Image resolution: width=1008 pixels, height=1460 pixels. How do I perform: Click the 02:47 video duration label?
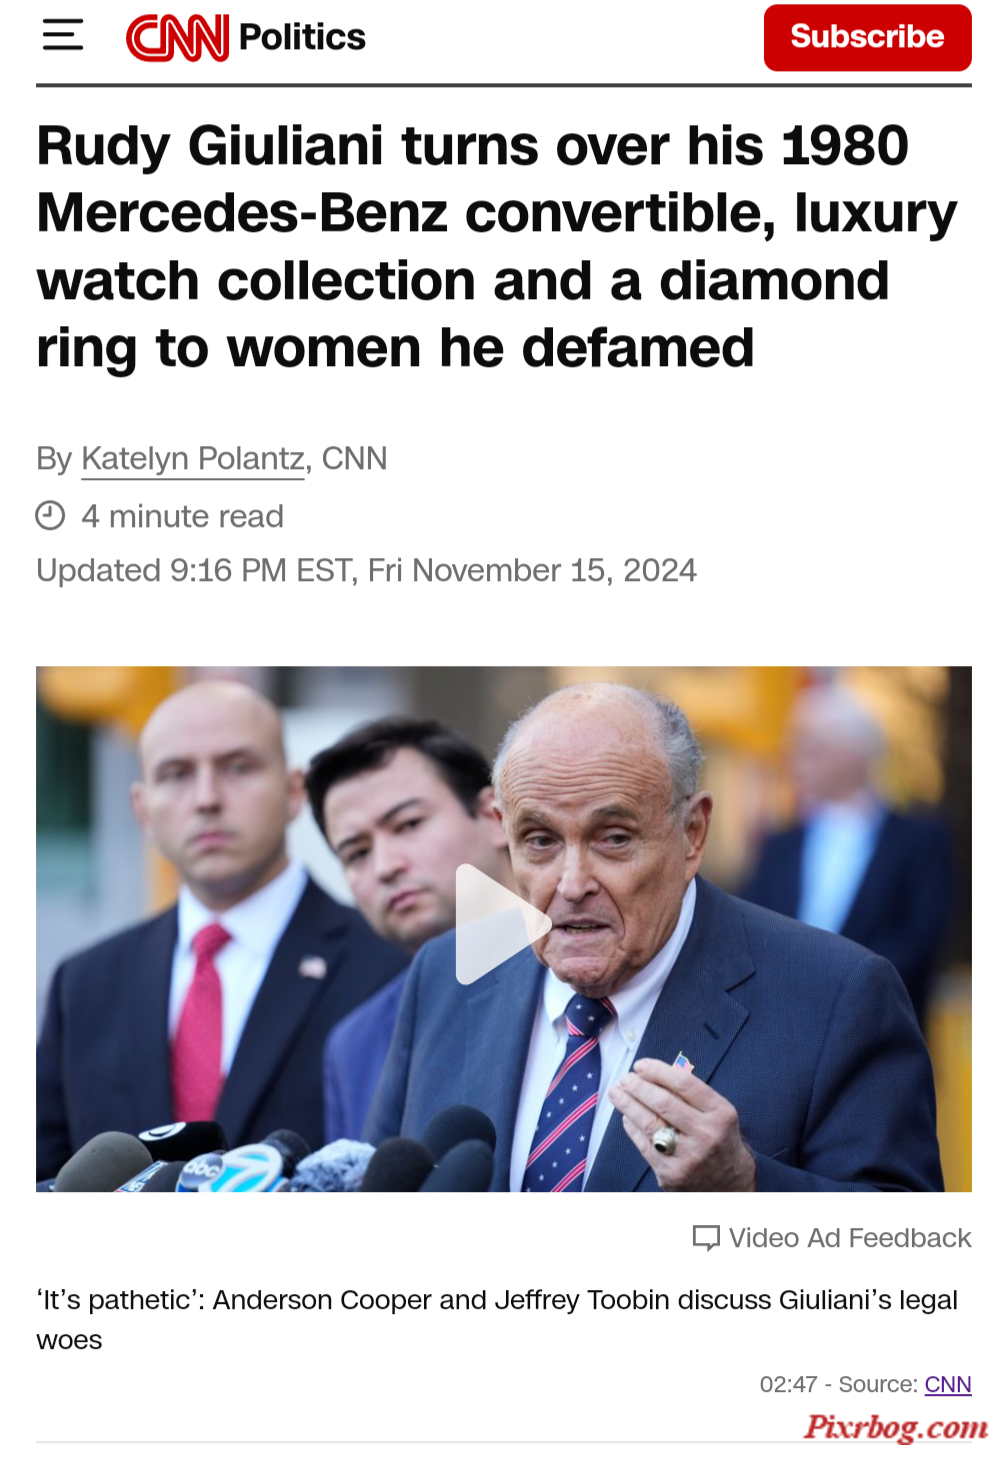pos(788,1384)
